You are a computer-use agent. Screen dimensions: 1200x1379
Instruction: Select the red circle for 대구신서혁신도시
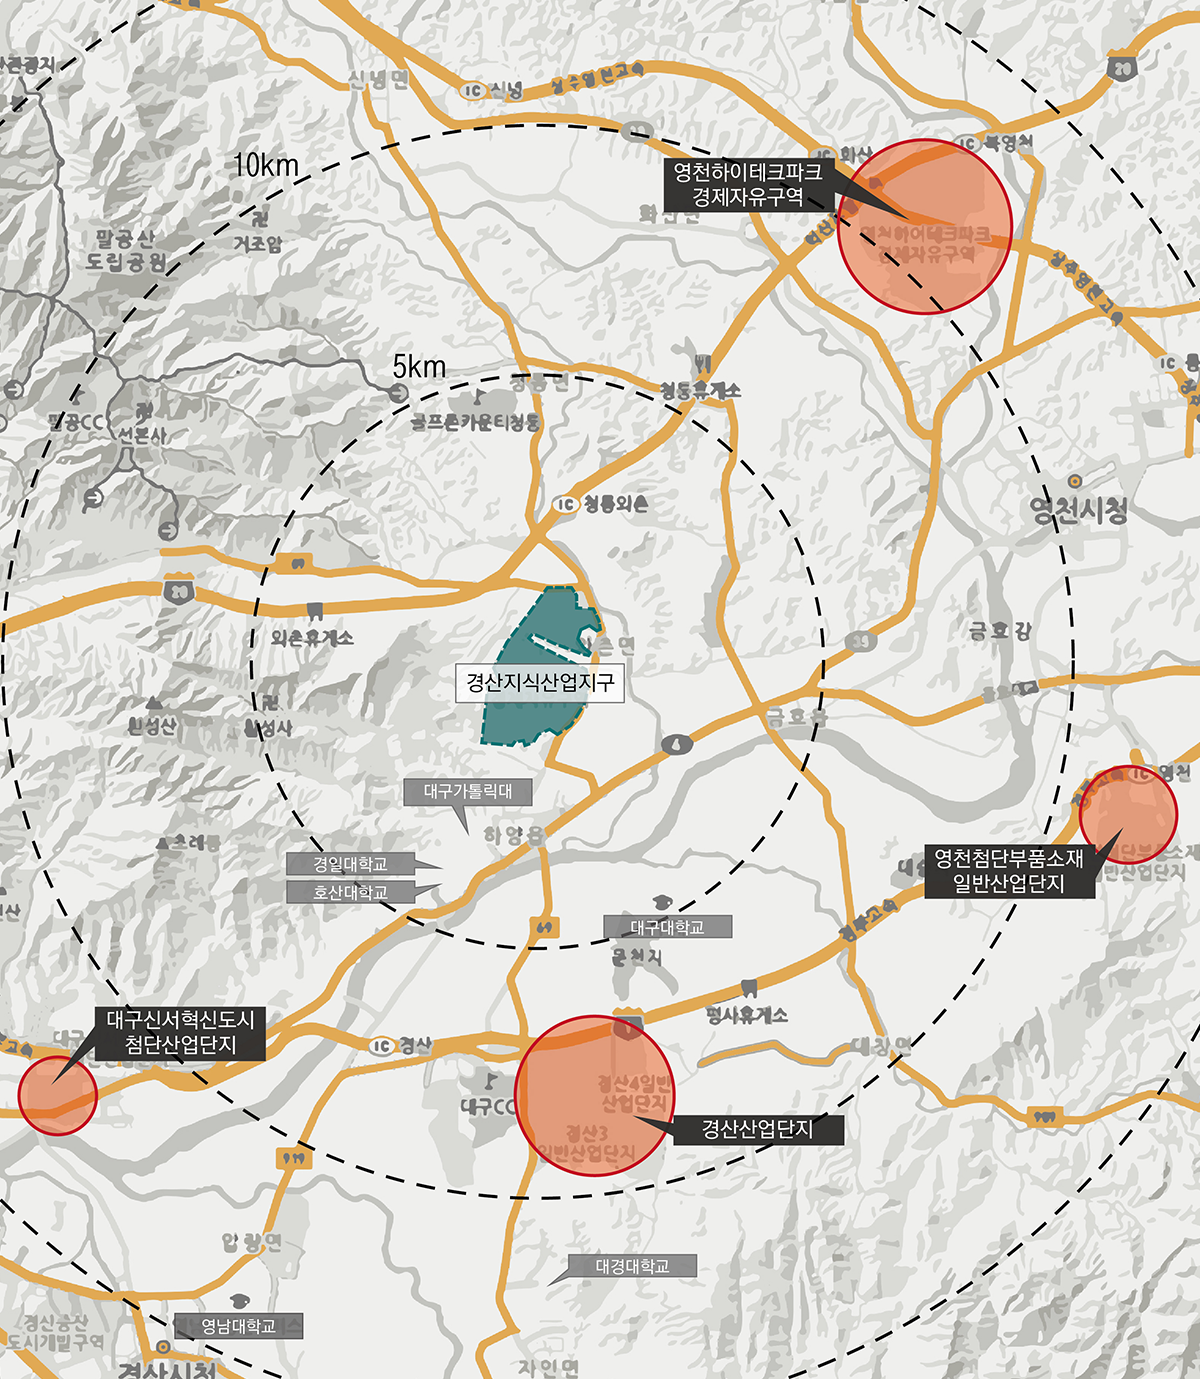tap(58, 1095)
